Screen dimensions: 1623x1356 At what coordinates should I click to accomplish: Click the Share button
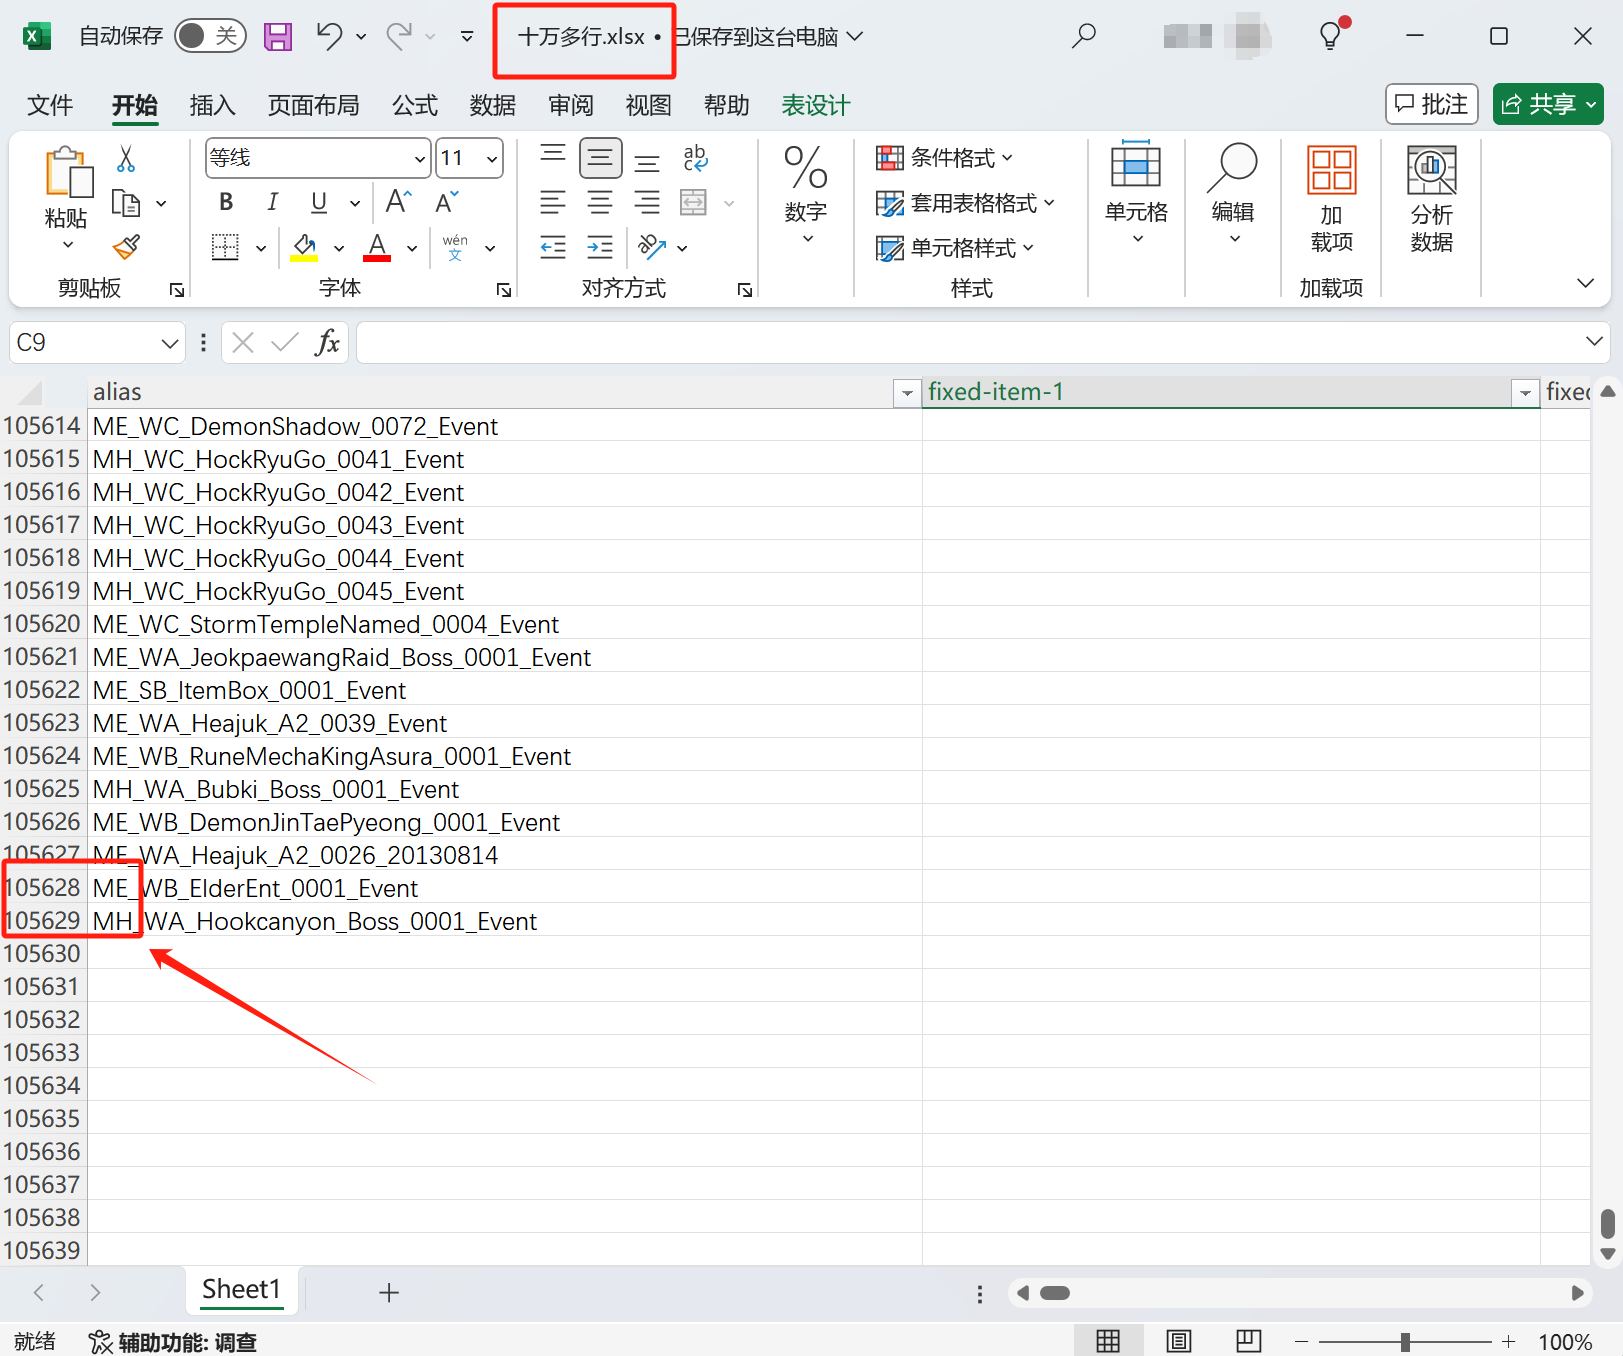point(1547,104)
